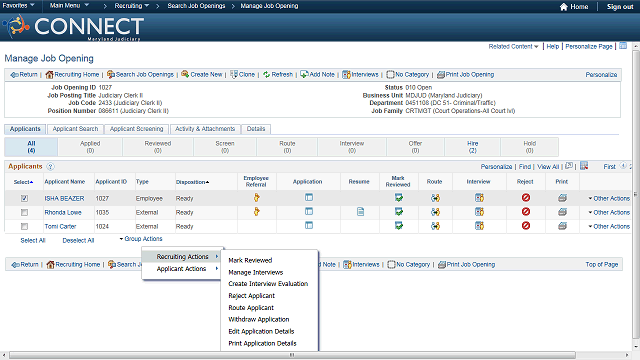
Task: Click horizontal scrollbar at bottom
Action: 292,355
